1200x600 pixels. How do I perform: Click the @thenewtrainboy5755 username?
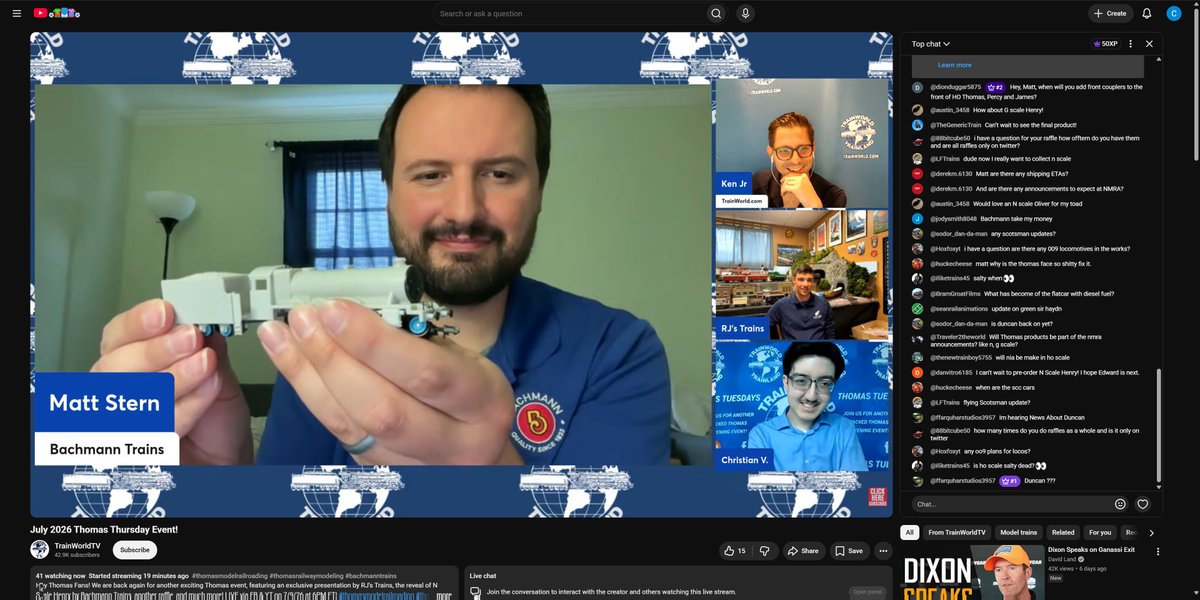click(961, 357)
